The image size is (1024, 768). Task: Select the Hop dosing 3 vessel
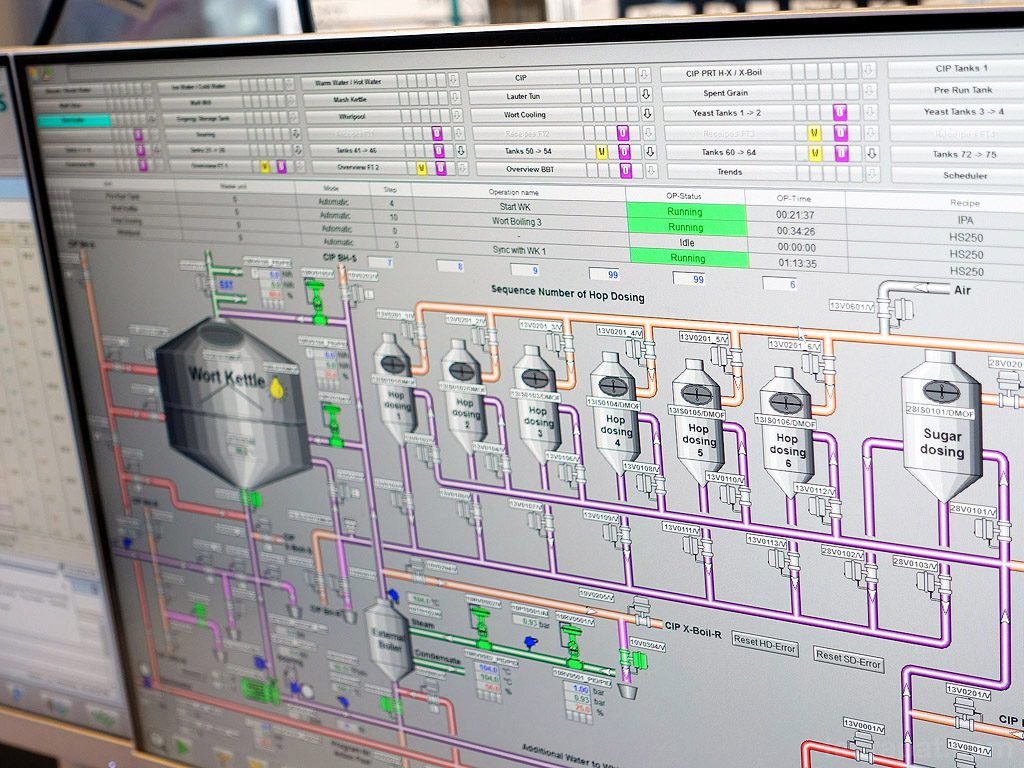[x=537, y=405]
